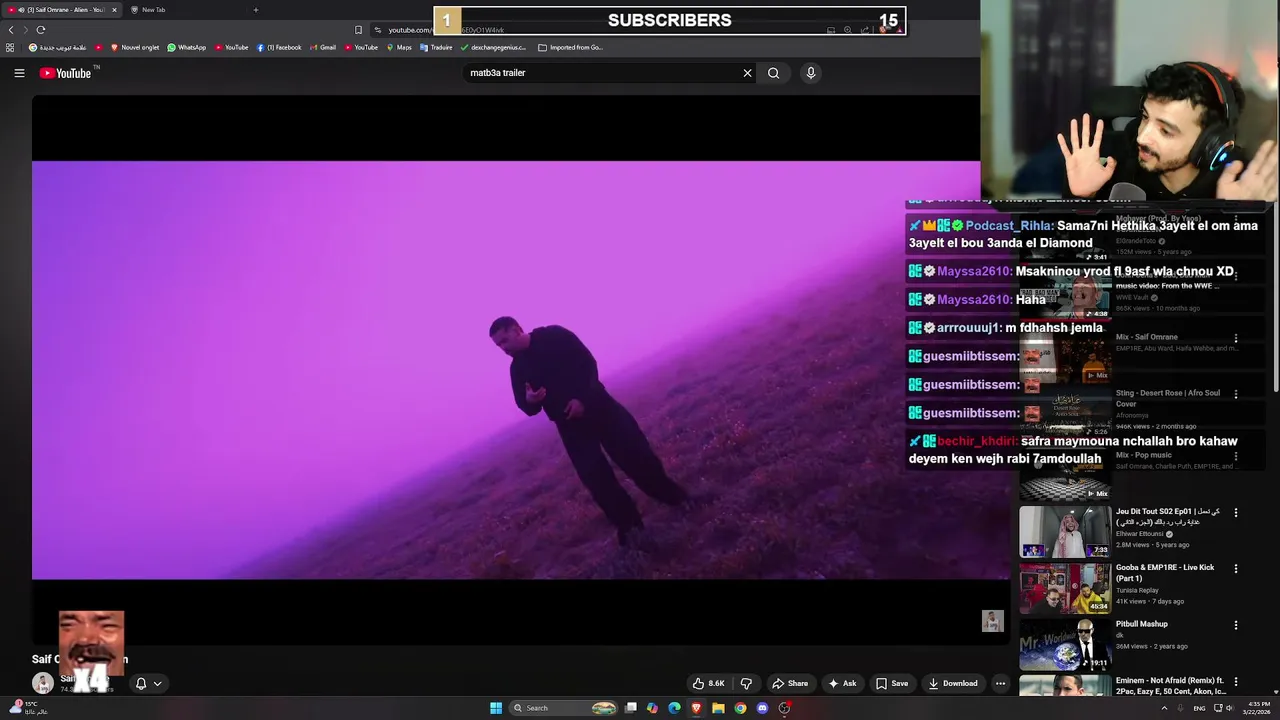Open Task View on the taskbar
Screen dimensions: 1280x720
pyautogui.click(x=631, y=708)
